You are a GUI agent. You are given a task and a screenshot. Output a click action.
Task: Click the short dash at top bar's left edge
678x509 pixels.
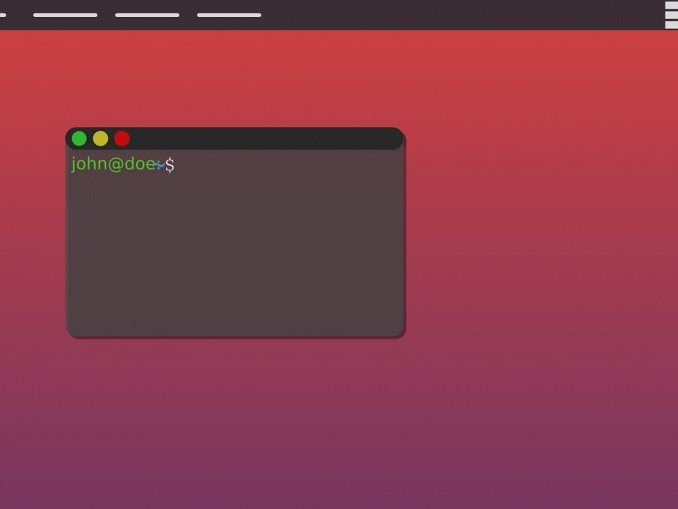tap(3, 15)
